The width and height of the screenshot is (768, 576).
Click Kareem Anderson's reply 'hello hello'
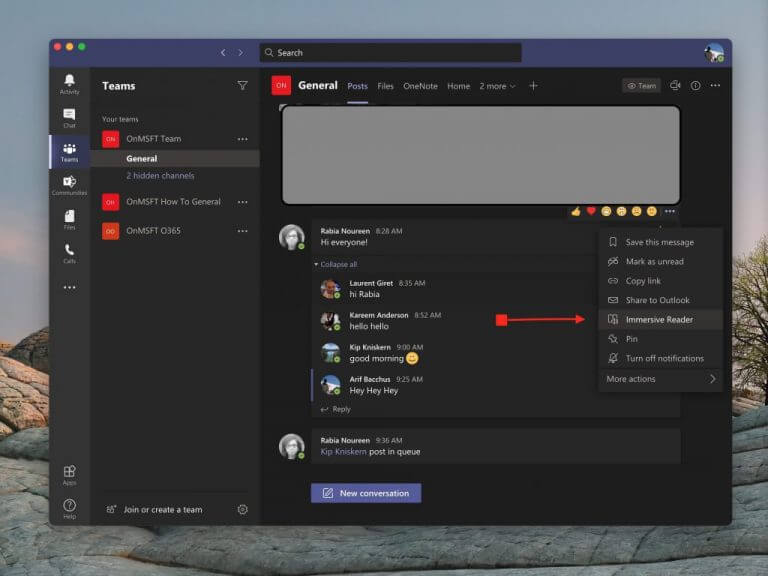[369, 327]
